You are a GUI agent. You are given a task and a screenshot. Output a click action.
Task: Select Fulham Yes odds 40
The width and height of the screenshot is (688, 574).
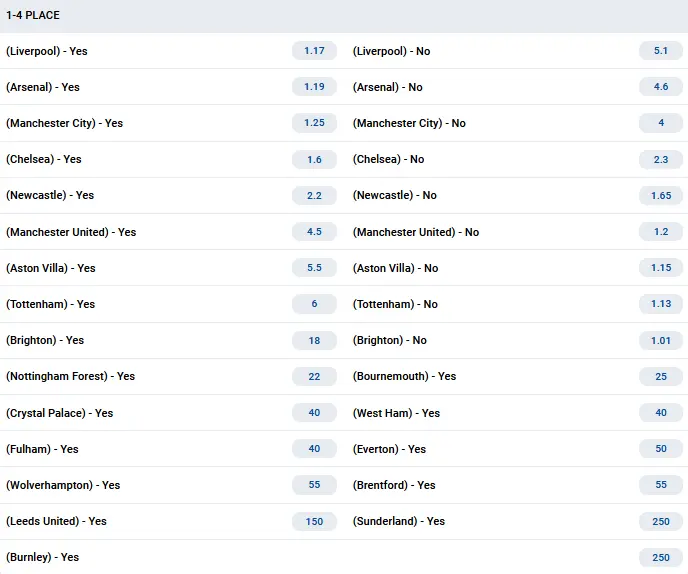(314, 448)
